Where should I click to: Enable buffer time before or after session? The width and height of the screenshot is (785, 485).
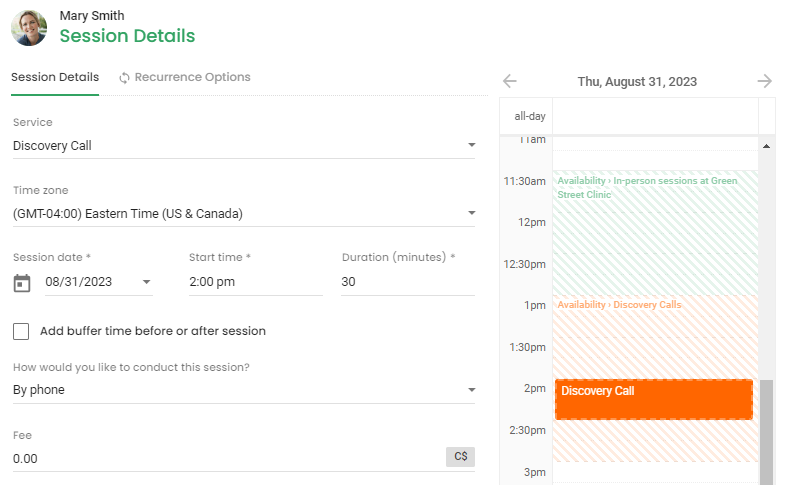tap(21, 331)
